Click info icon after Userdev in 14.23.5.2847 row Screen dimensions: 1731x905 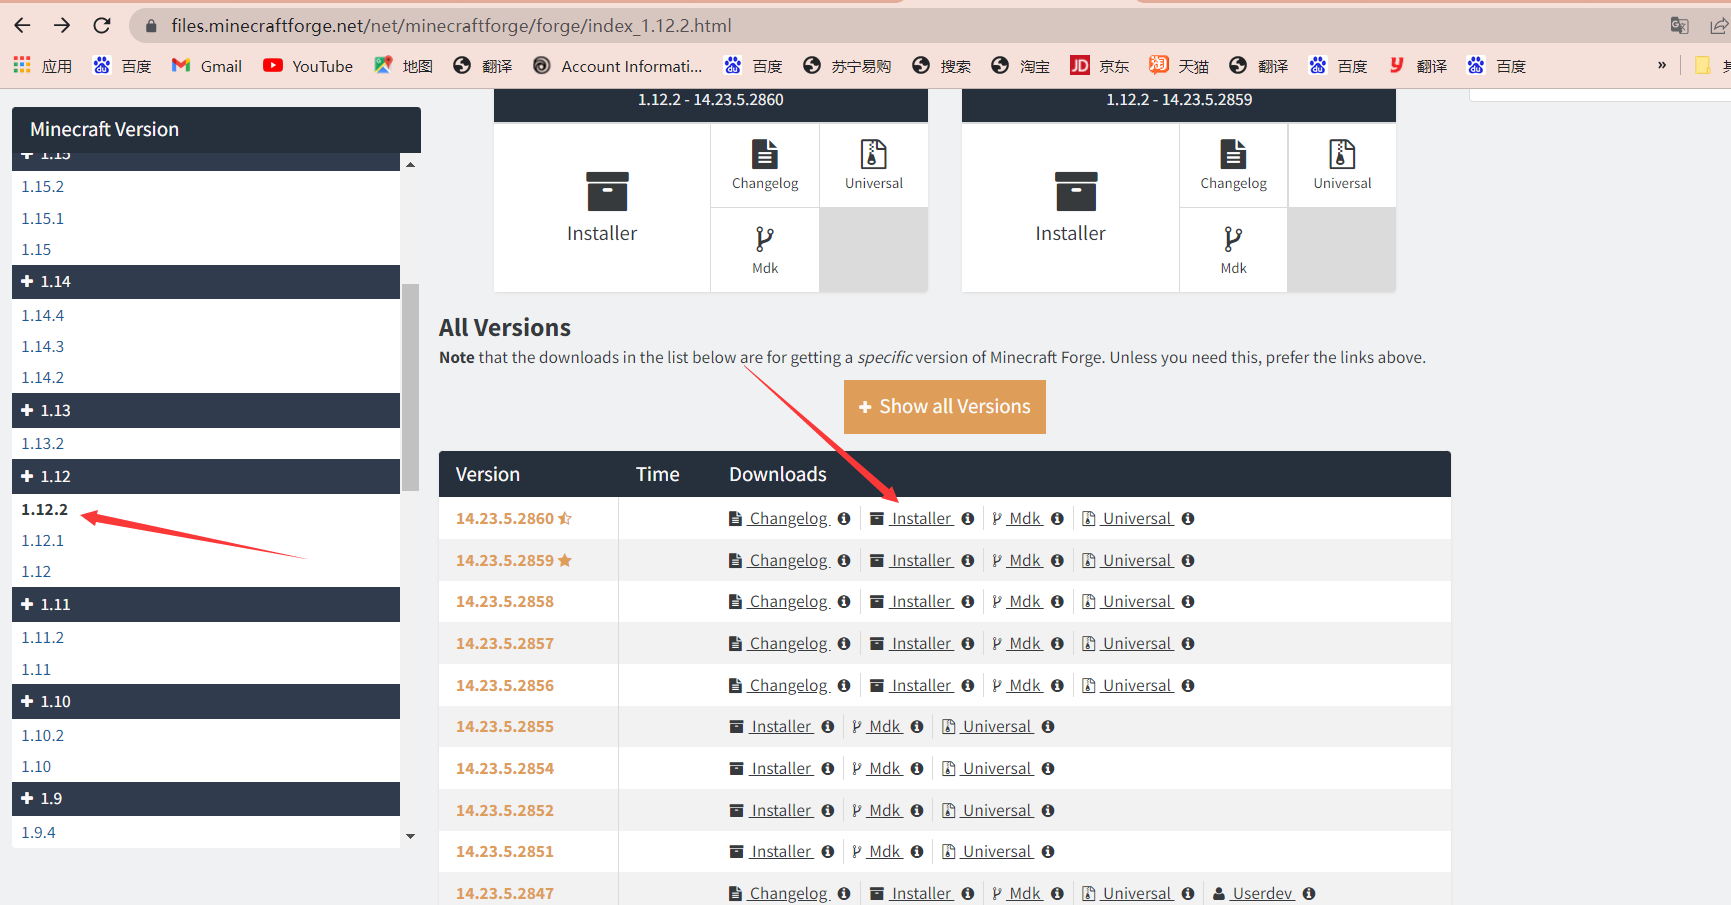click(x=1309, y=894)
